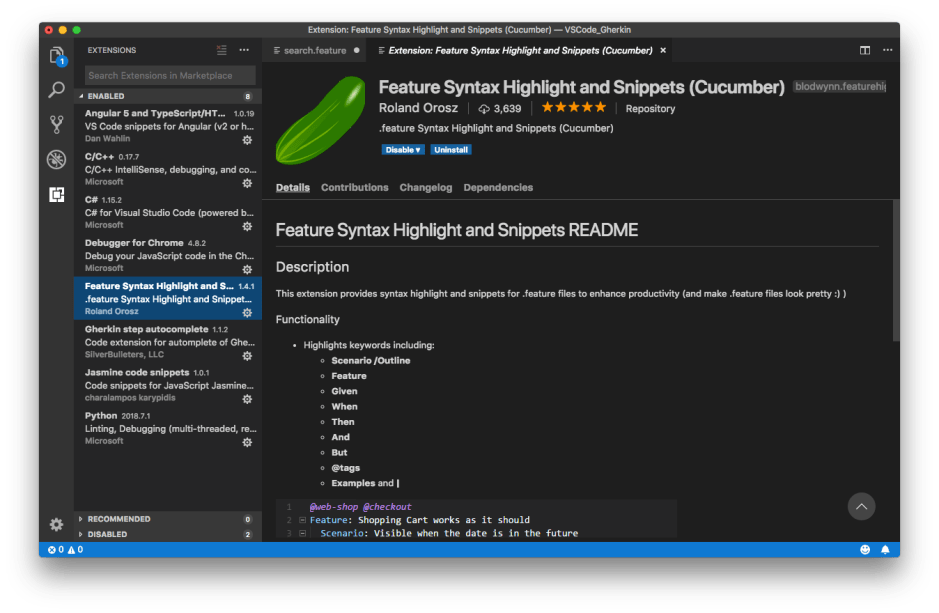Click the split editor icon

click(865, 50)
